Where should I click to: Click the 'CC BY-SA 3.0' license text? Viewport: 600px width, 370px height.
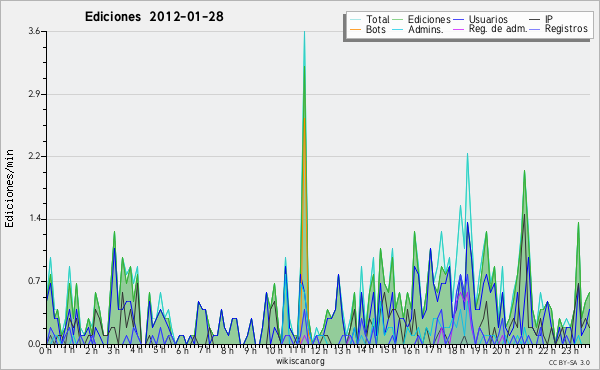569,363
